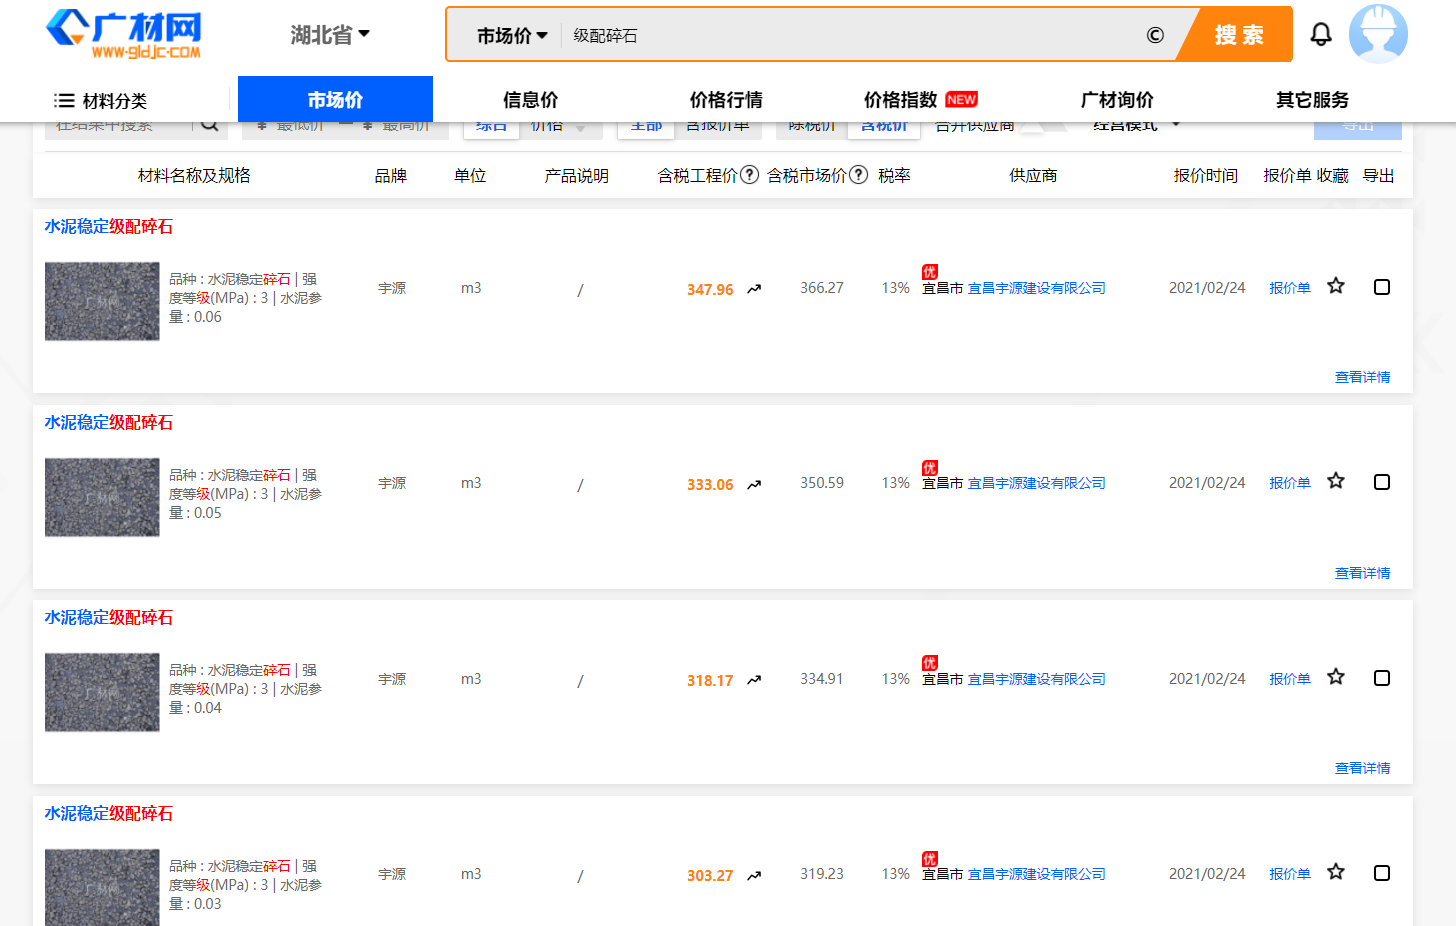Open 报价单 link for 303.27 row
Image resolution: width=1456 pixels, height=926 pixels.
[x=1290, y=874]
